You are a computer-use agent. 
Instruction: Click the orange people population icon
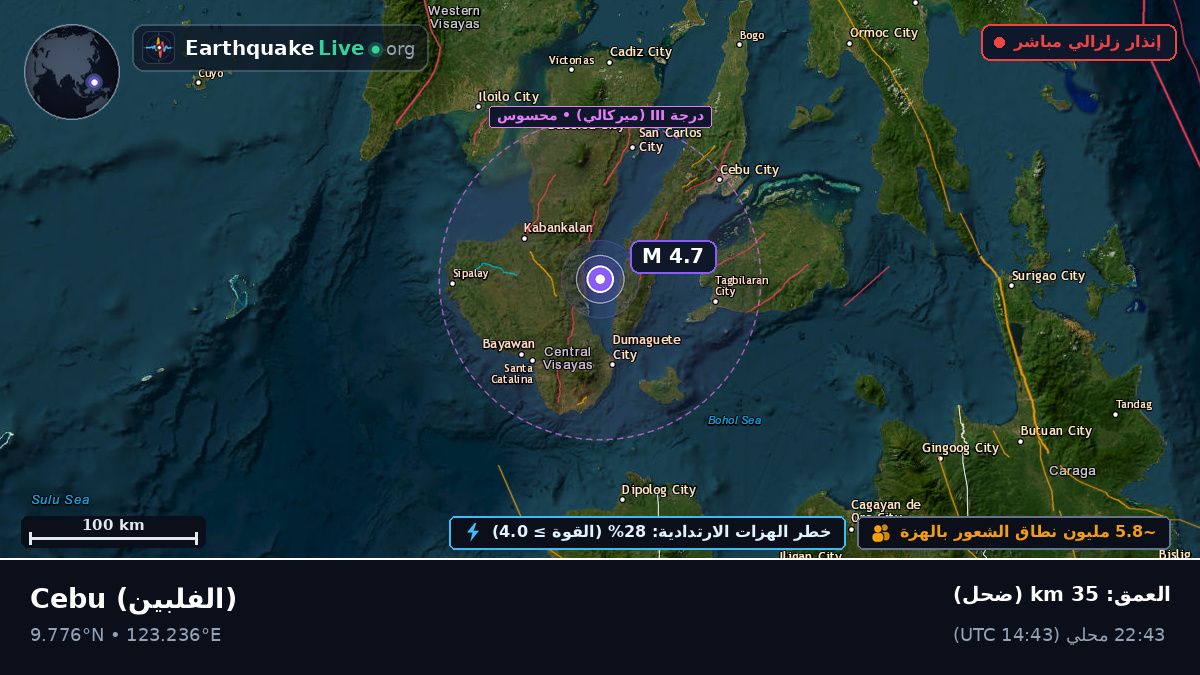(x=881, y=533)
